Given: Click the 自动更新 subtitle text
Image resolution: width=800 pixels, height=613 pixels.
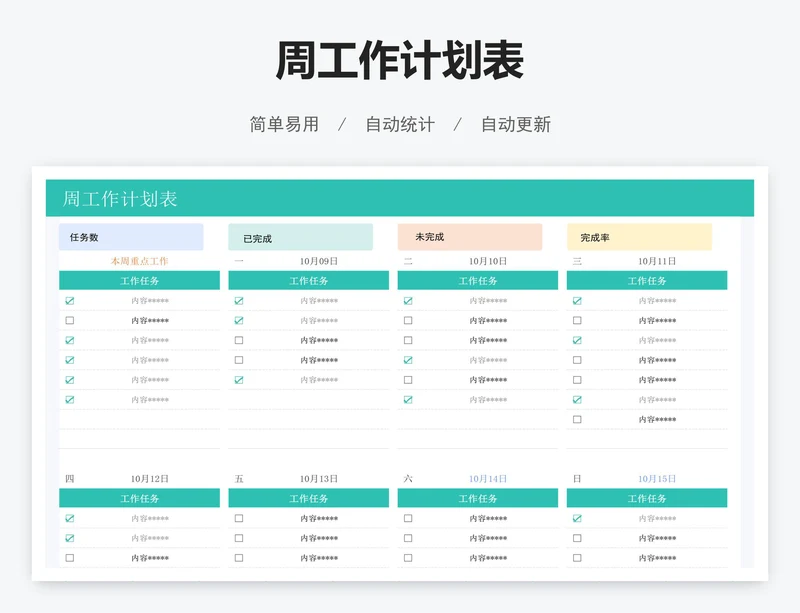Looking at the screenshot, I should (516, 124).
